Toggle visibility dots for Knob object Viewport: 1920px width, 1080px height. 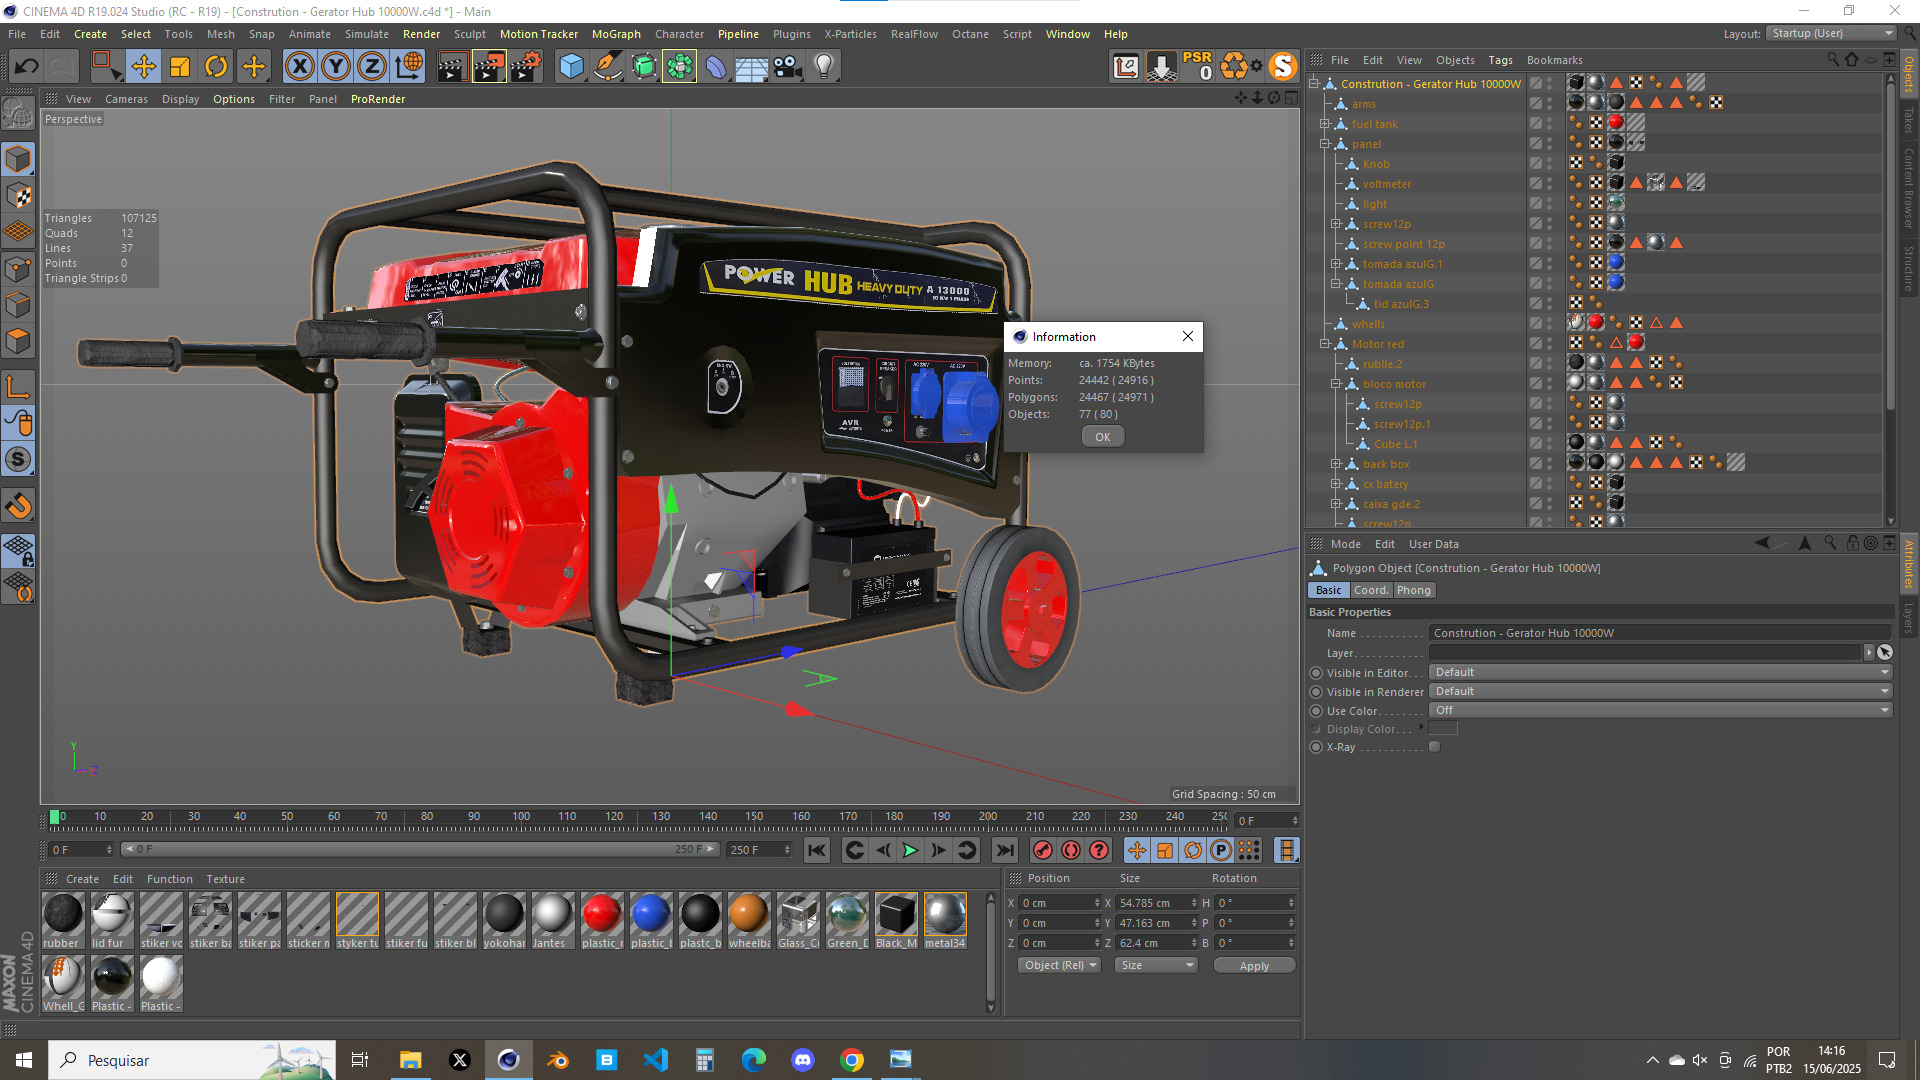(x=1550, y=163)
